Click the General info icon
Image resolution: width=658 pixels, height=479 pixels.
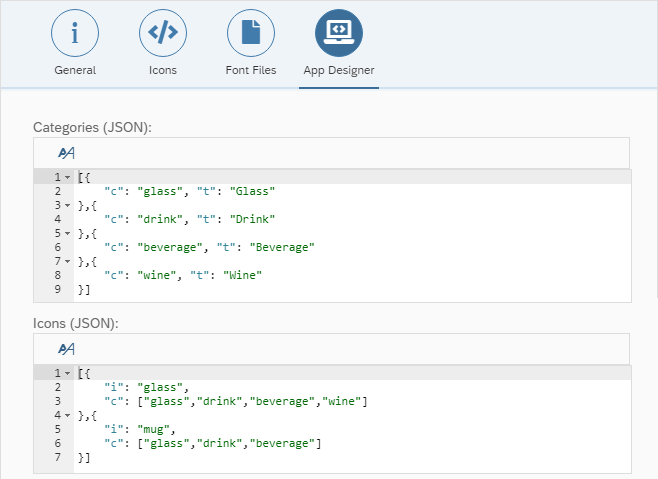coord(75,33)
